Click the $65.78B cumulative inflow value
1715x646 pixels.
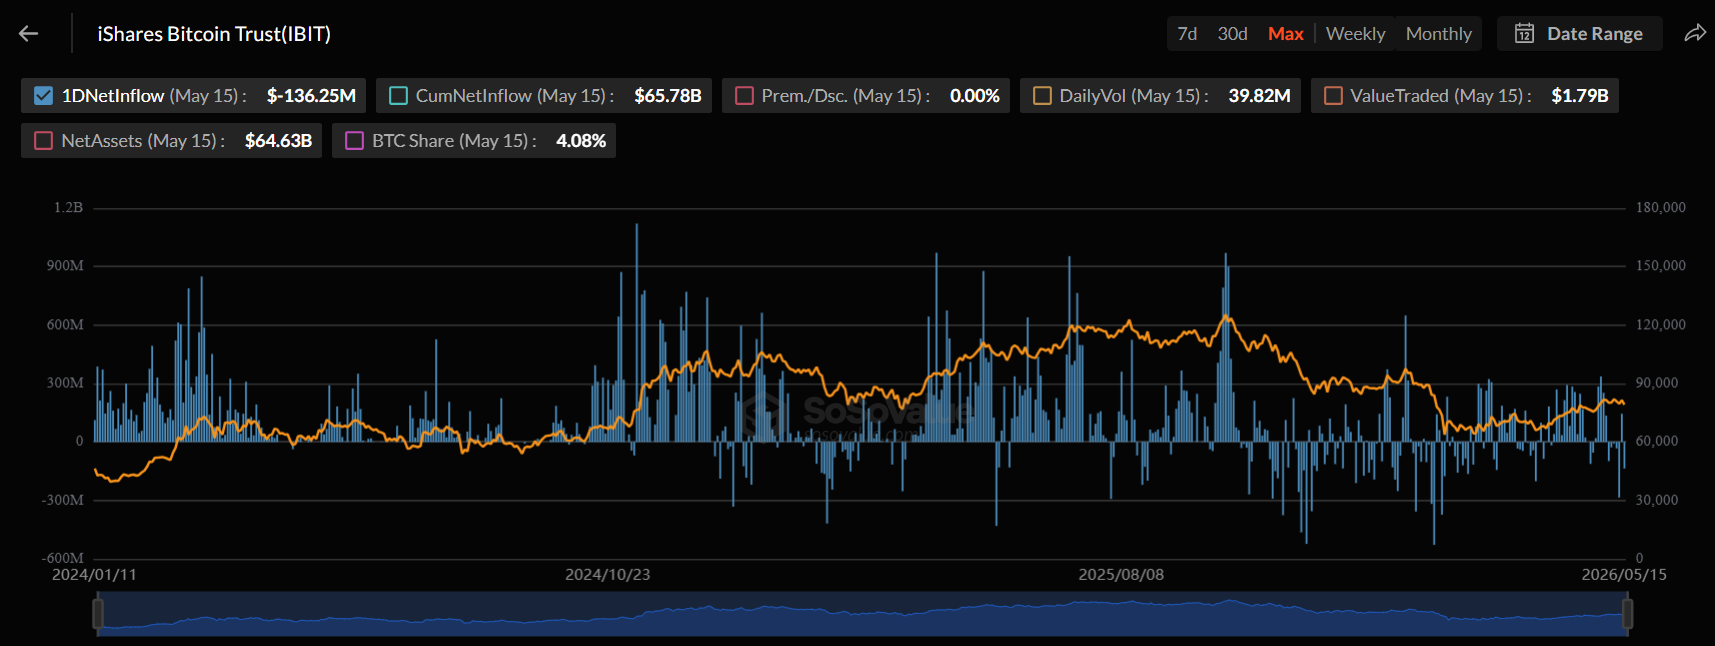coord(668,96)
